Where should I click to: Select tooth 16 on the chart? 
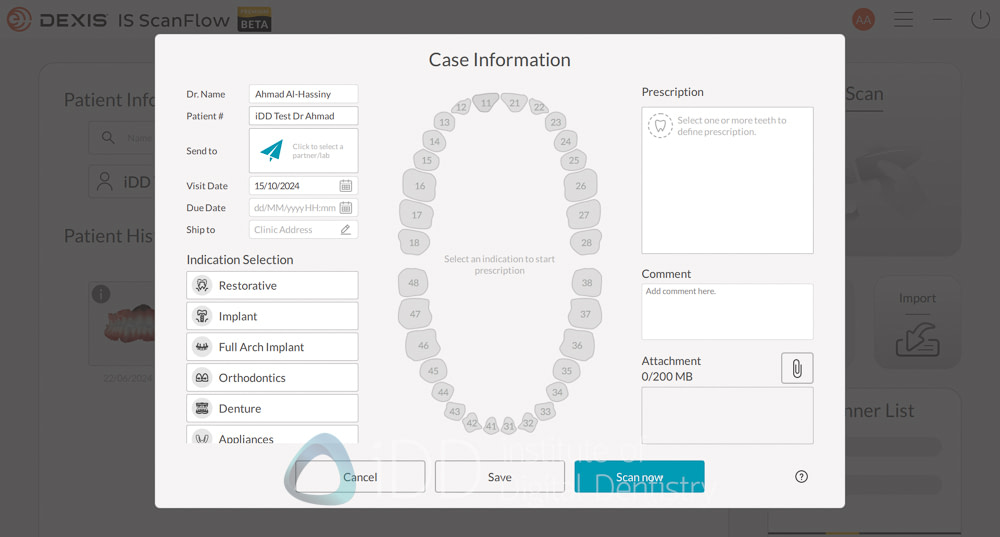coord(420,186)
